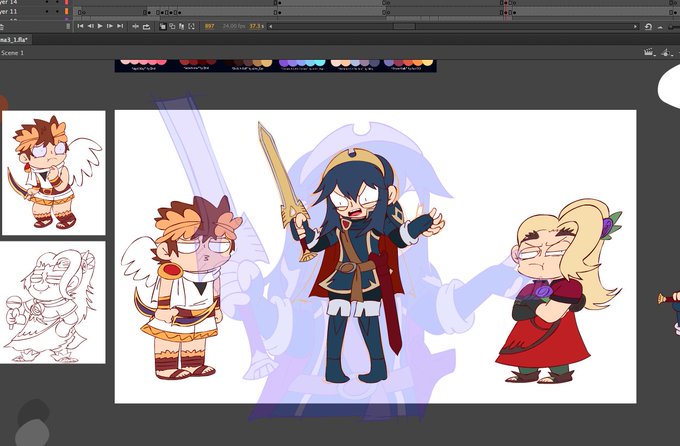
Task: Select the white blob shape off-stage right
Action: 669,87
